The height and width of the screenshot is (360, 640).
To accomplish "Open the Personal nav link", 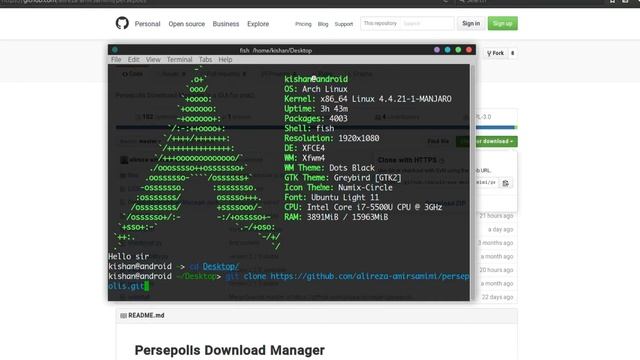I will click(147, 24).
